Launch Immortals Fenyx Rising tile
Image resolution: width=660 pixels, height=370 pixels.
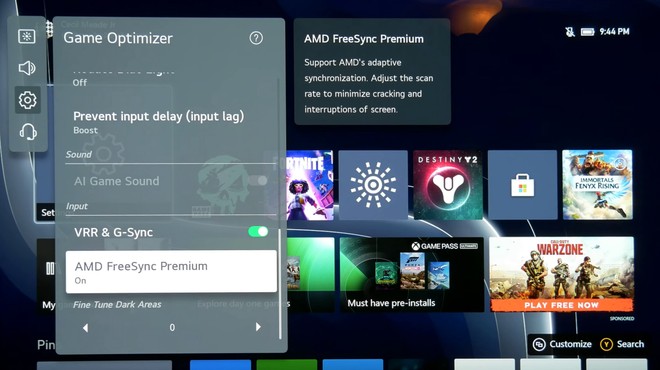point(597,185)
